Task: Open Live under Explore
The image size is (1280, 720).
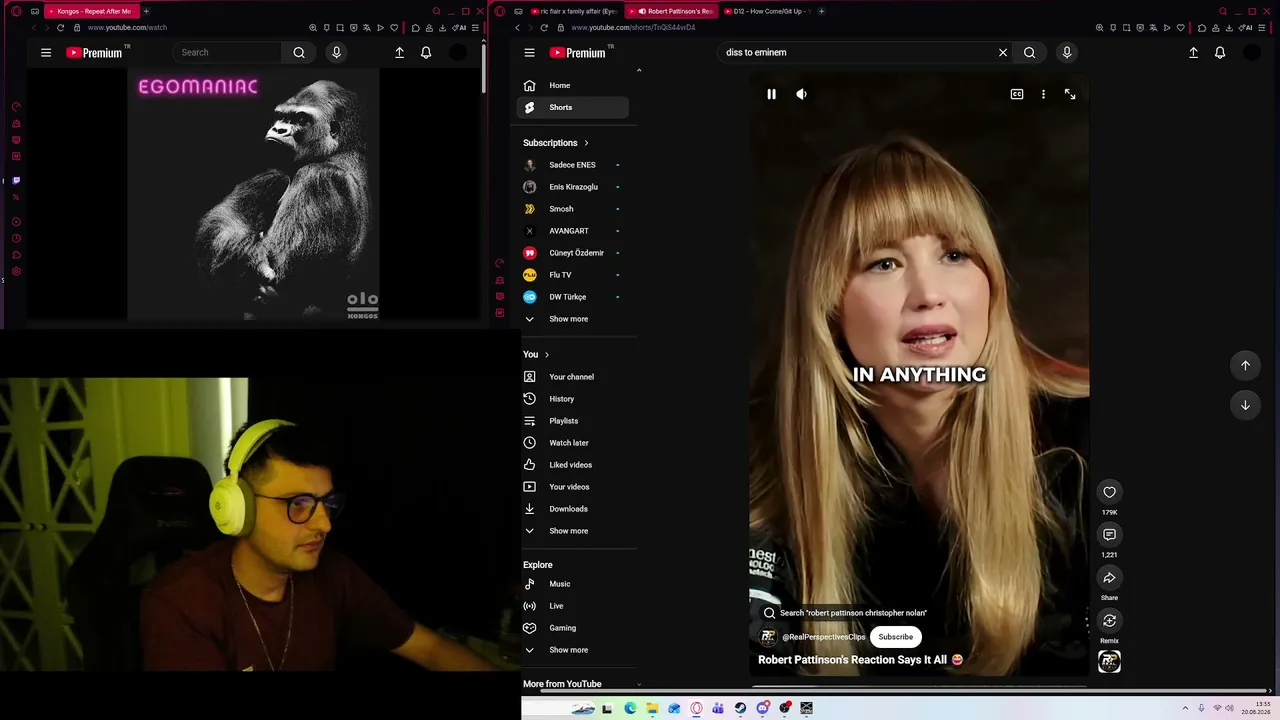Action: click(x=573, y=606)
